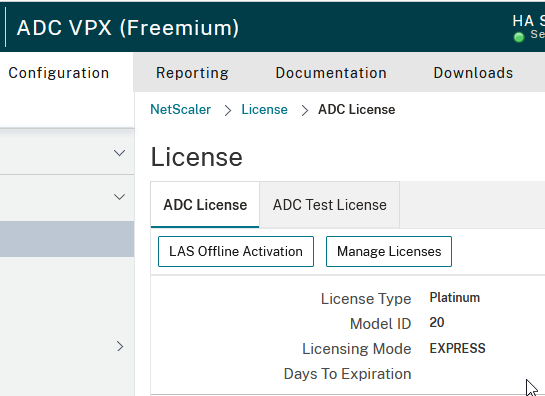
Task: Select Licensing Mode value EXPRESS
Action: pyautogui.click(x=457, y=348)
